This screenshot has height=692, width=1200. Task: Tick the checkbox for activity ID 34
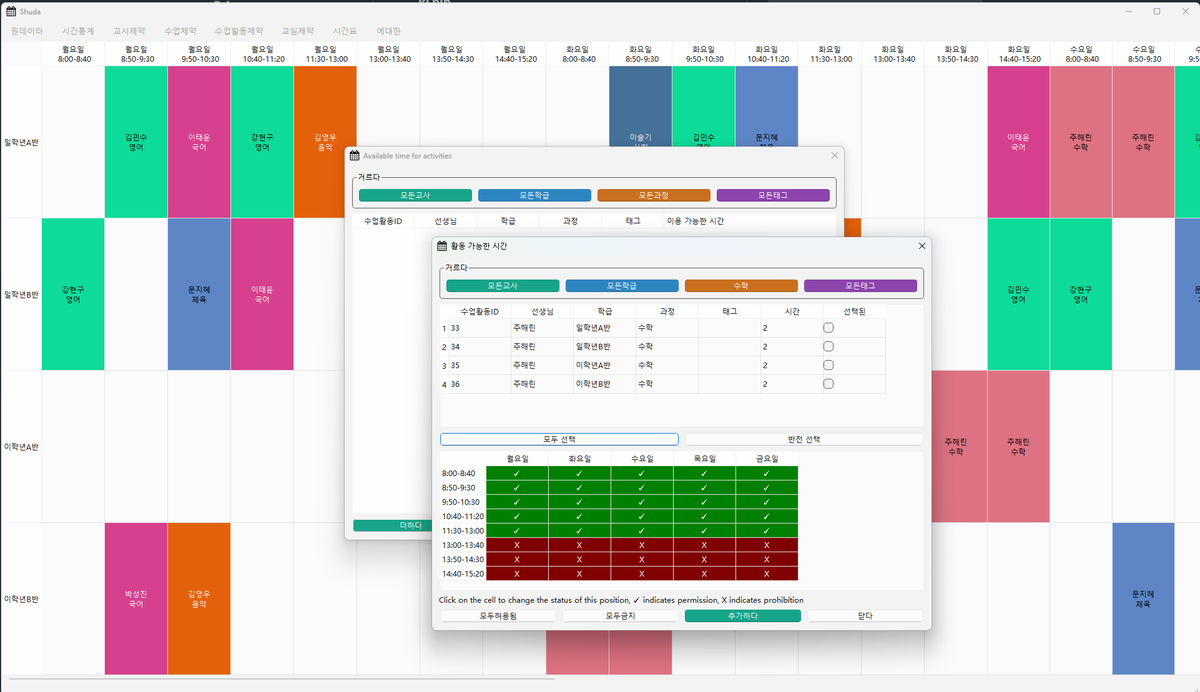[828, 346]
